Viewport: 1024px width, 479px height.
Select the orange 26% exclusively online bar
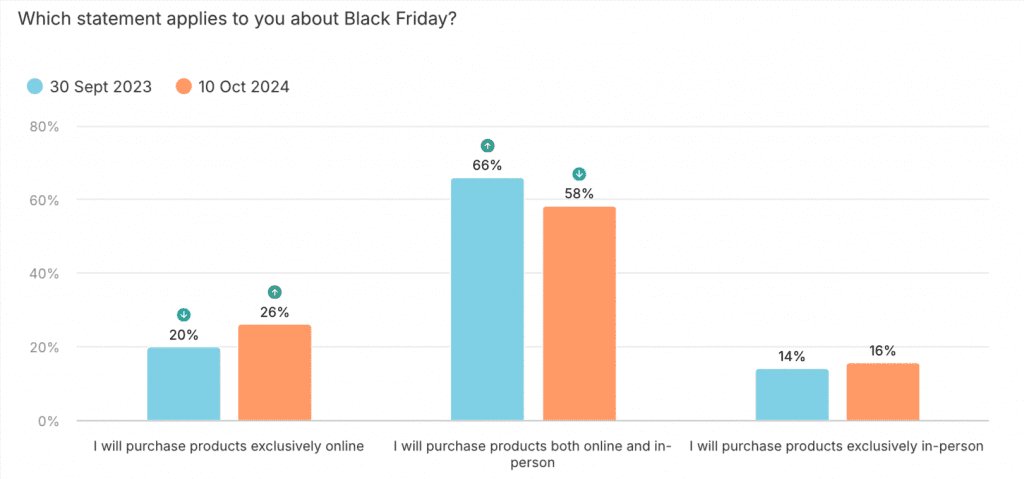[275, 373]
